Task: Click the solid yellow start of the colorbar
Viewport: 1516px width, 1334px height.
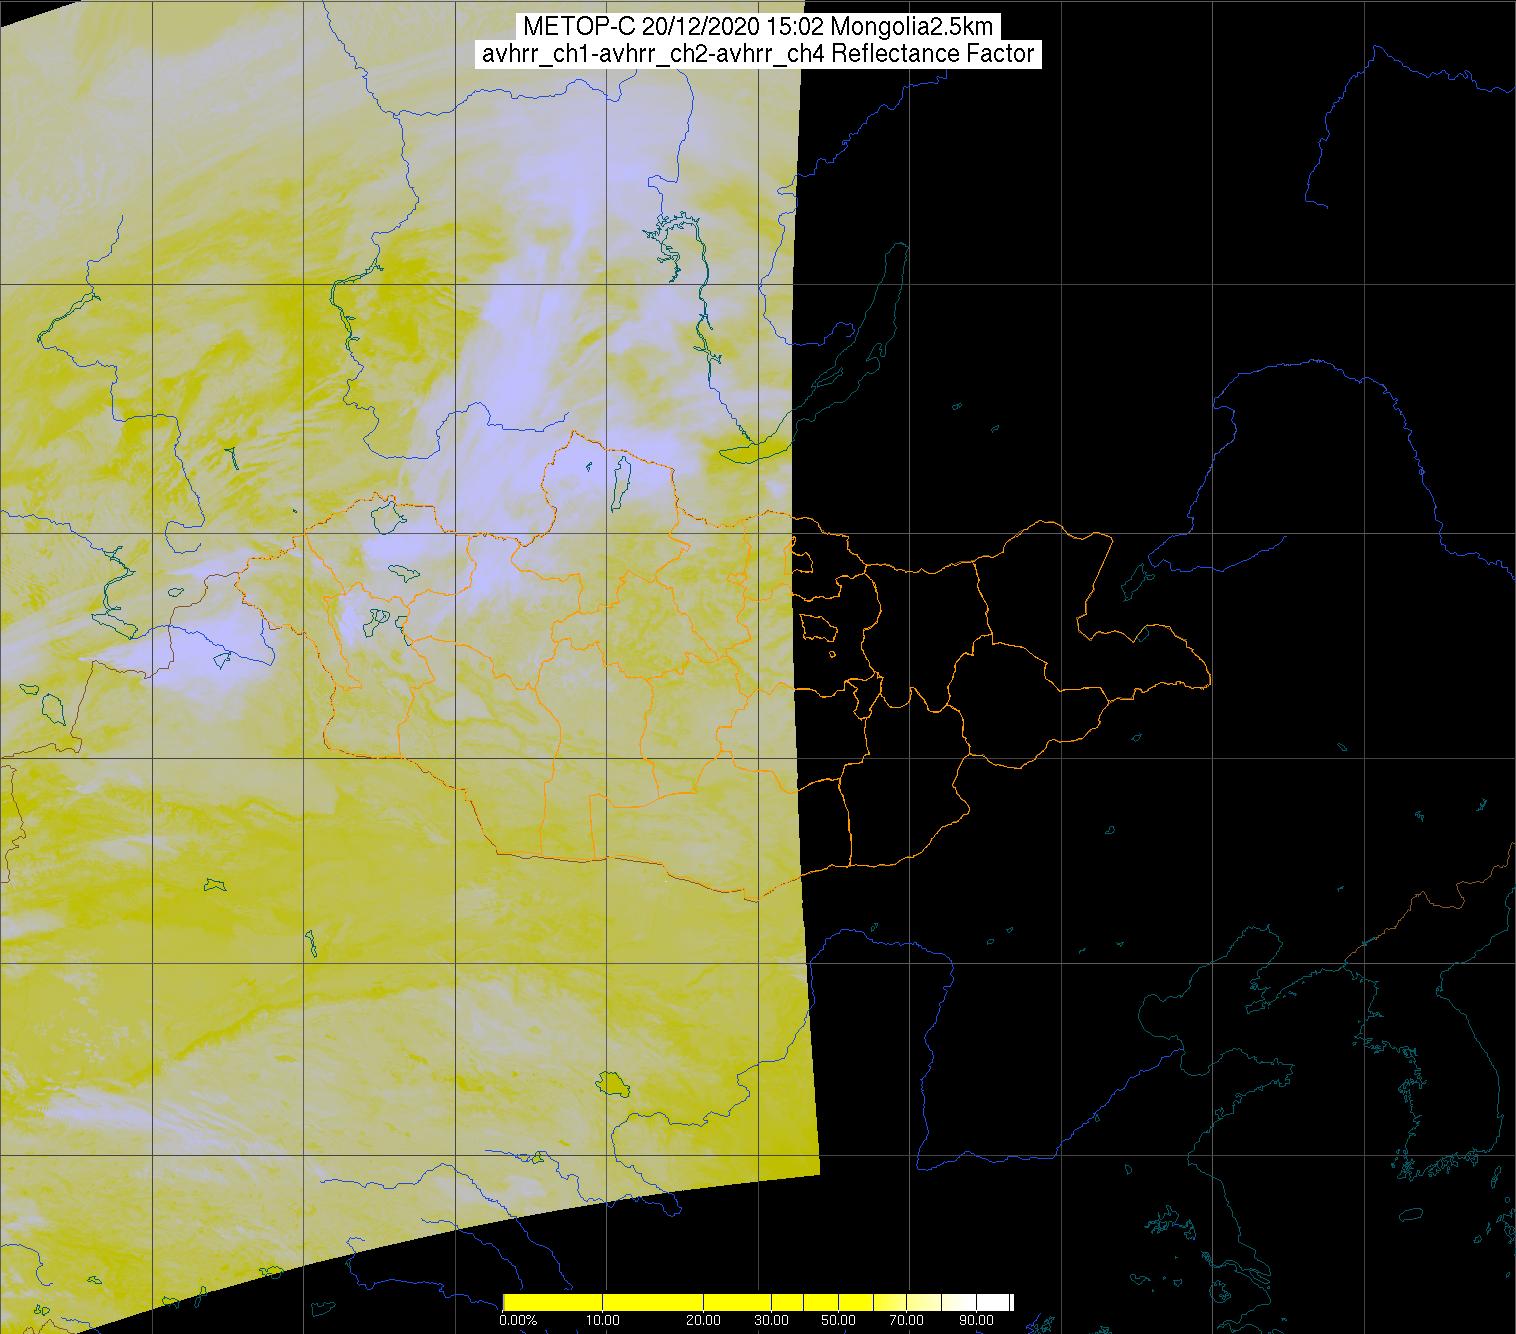Action: (x=553, y=1301)
